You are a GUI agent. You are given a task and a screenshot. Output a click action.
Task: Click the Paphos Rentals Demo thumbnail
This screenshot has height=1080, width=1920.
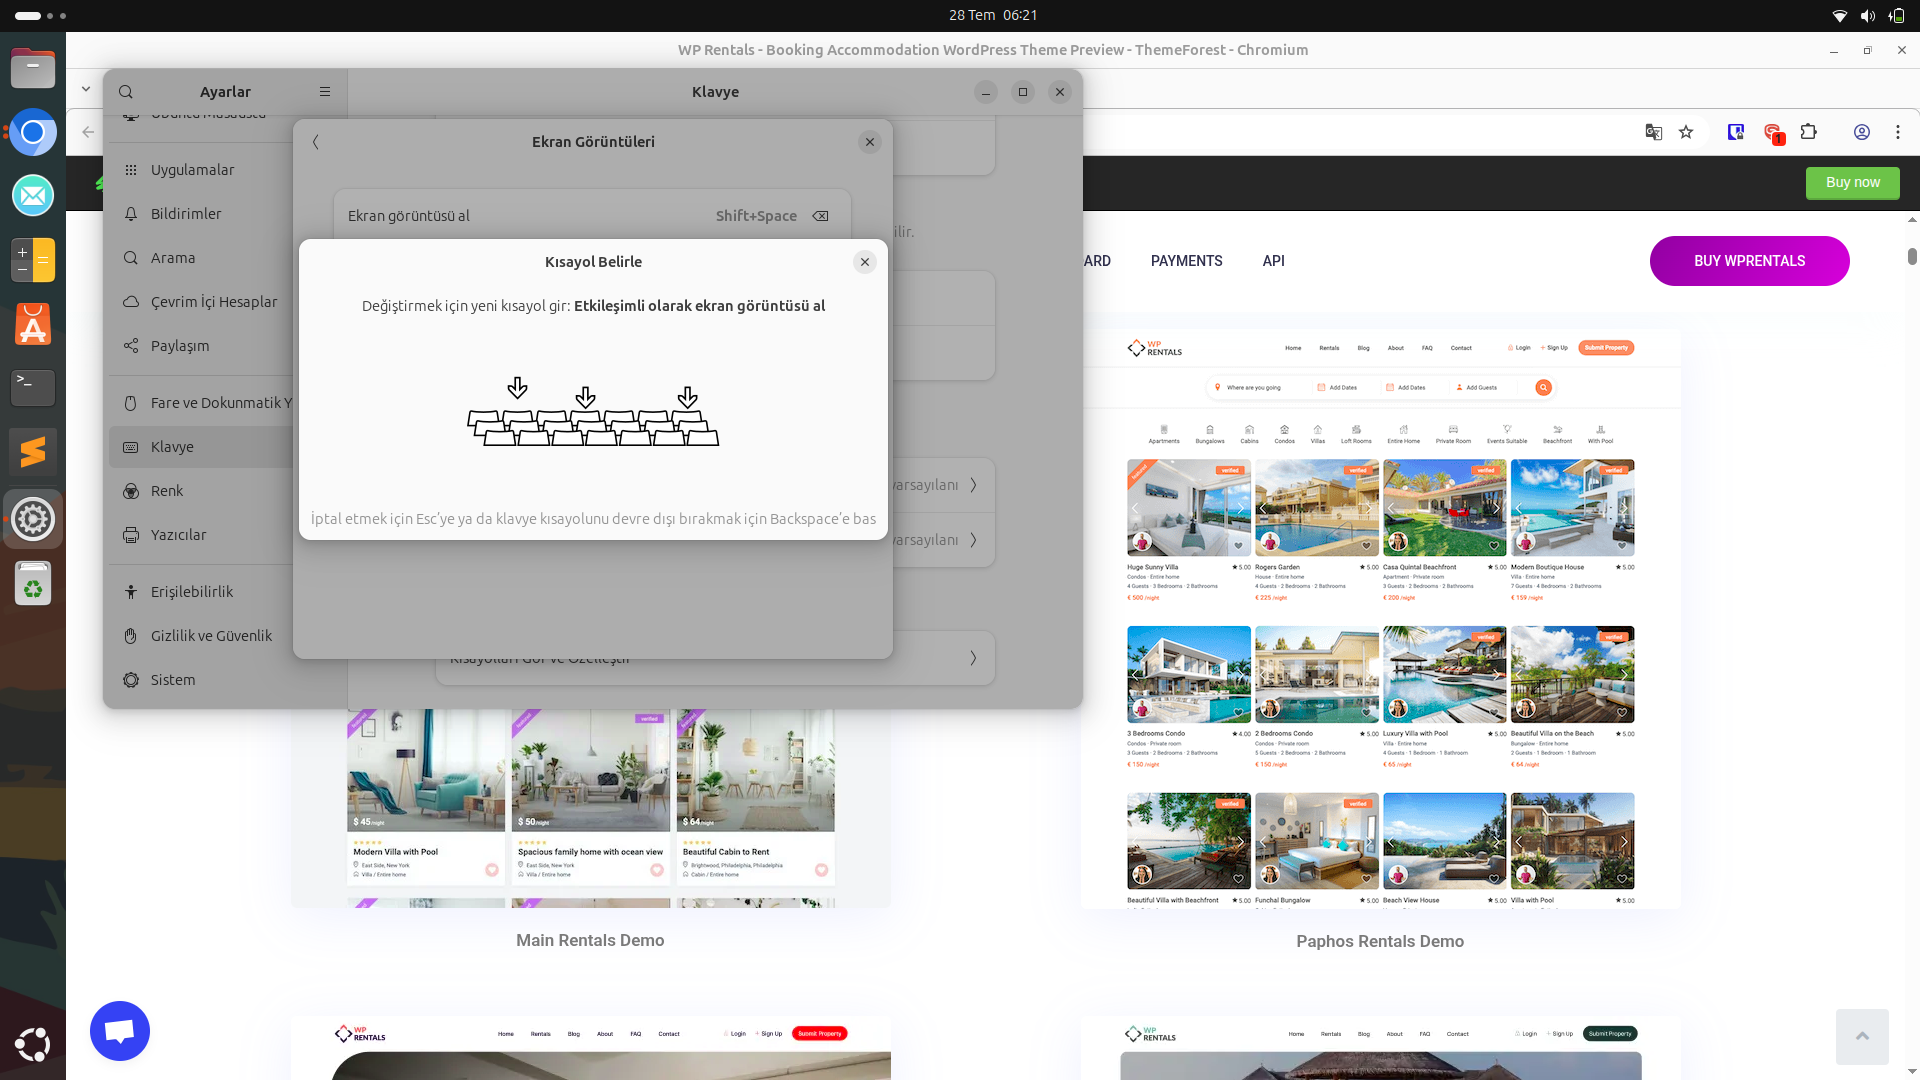pyautogui.click(x=1380, y=618)
